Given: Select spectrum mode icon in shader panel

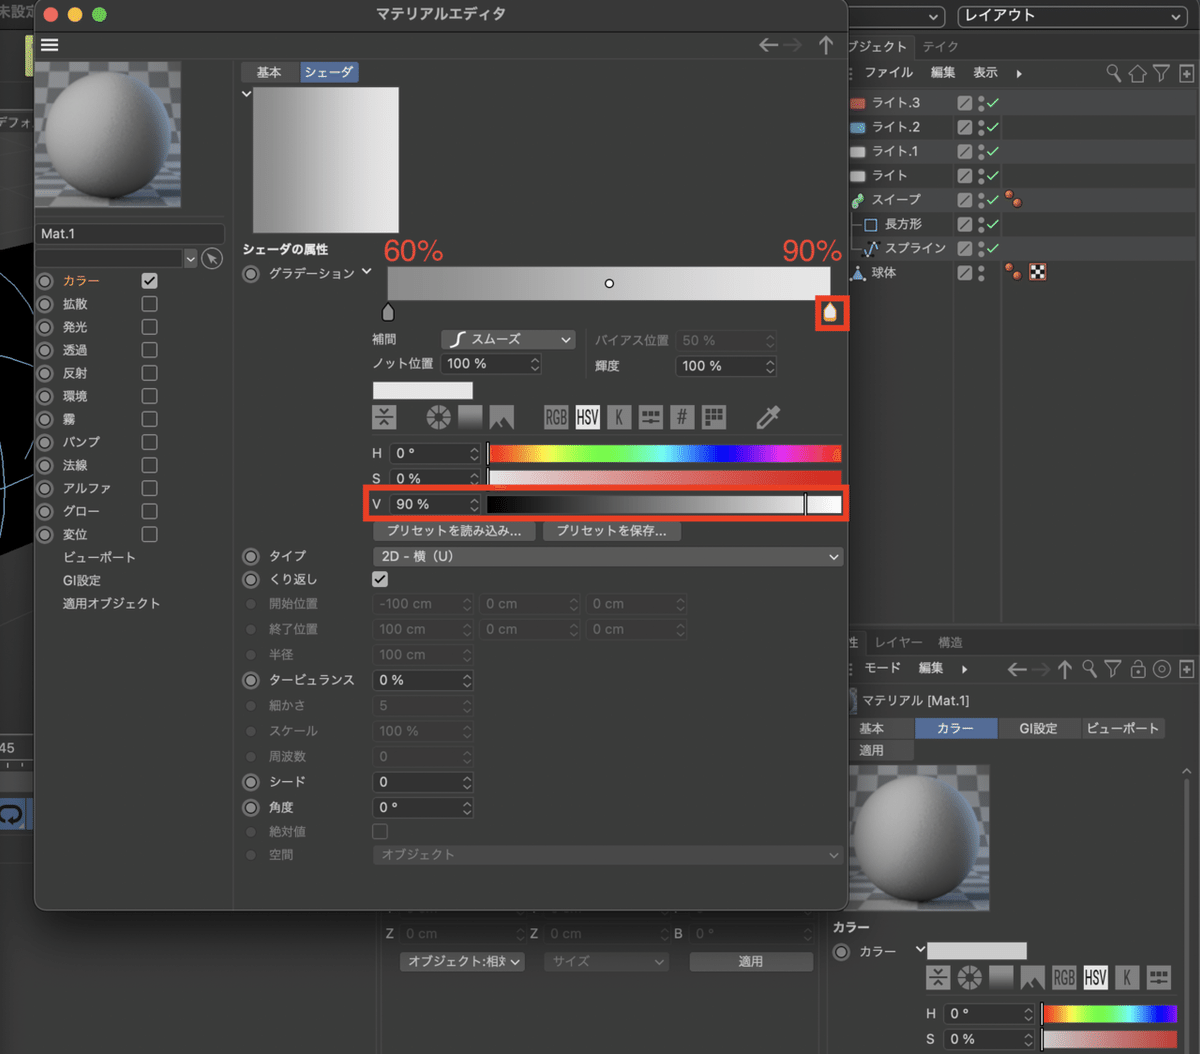Looking at the screenshot, I should 470,417.
